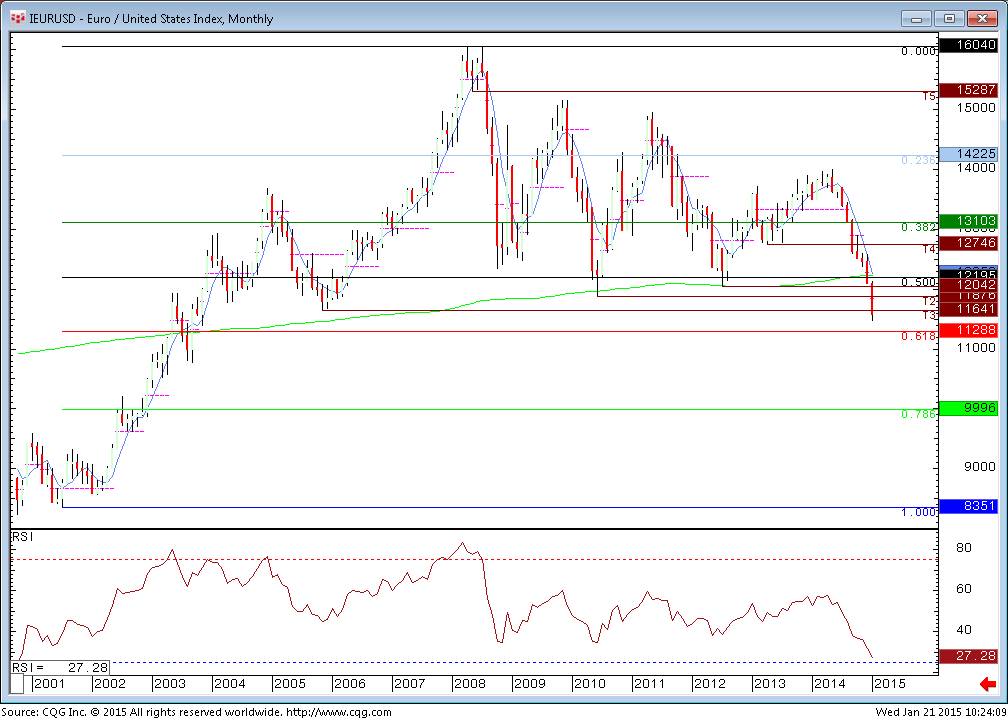The height and width of the screenshot is (720, 1008).
Task: Click the 2008 year marker on time axis
Action: pos(468,684)
